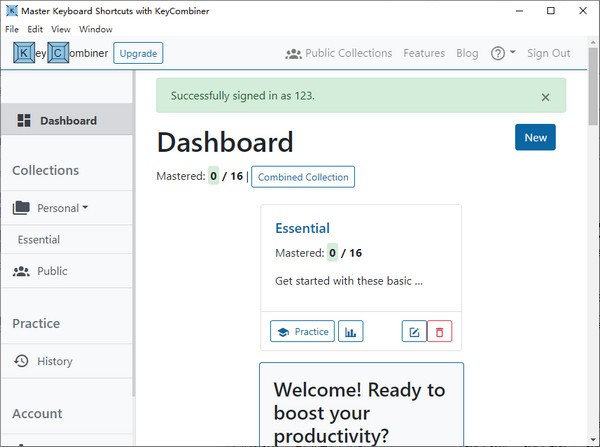
Task: Click the Practice sidebar heading
Action: pos(36,323)
